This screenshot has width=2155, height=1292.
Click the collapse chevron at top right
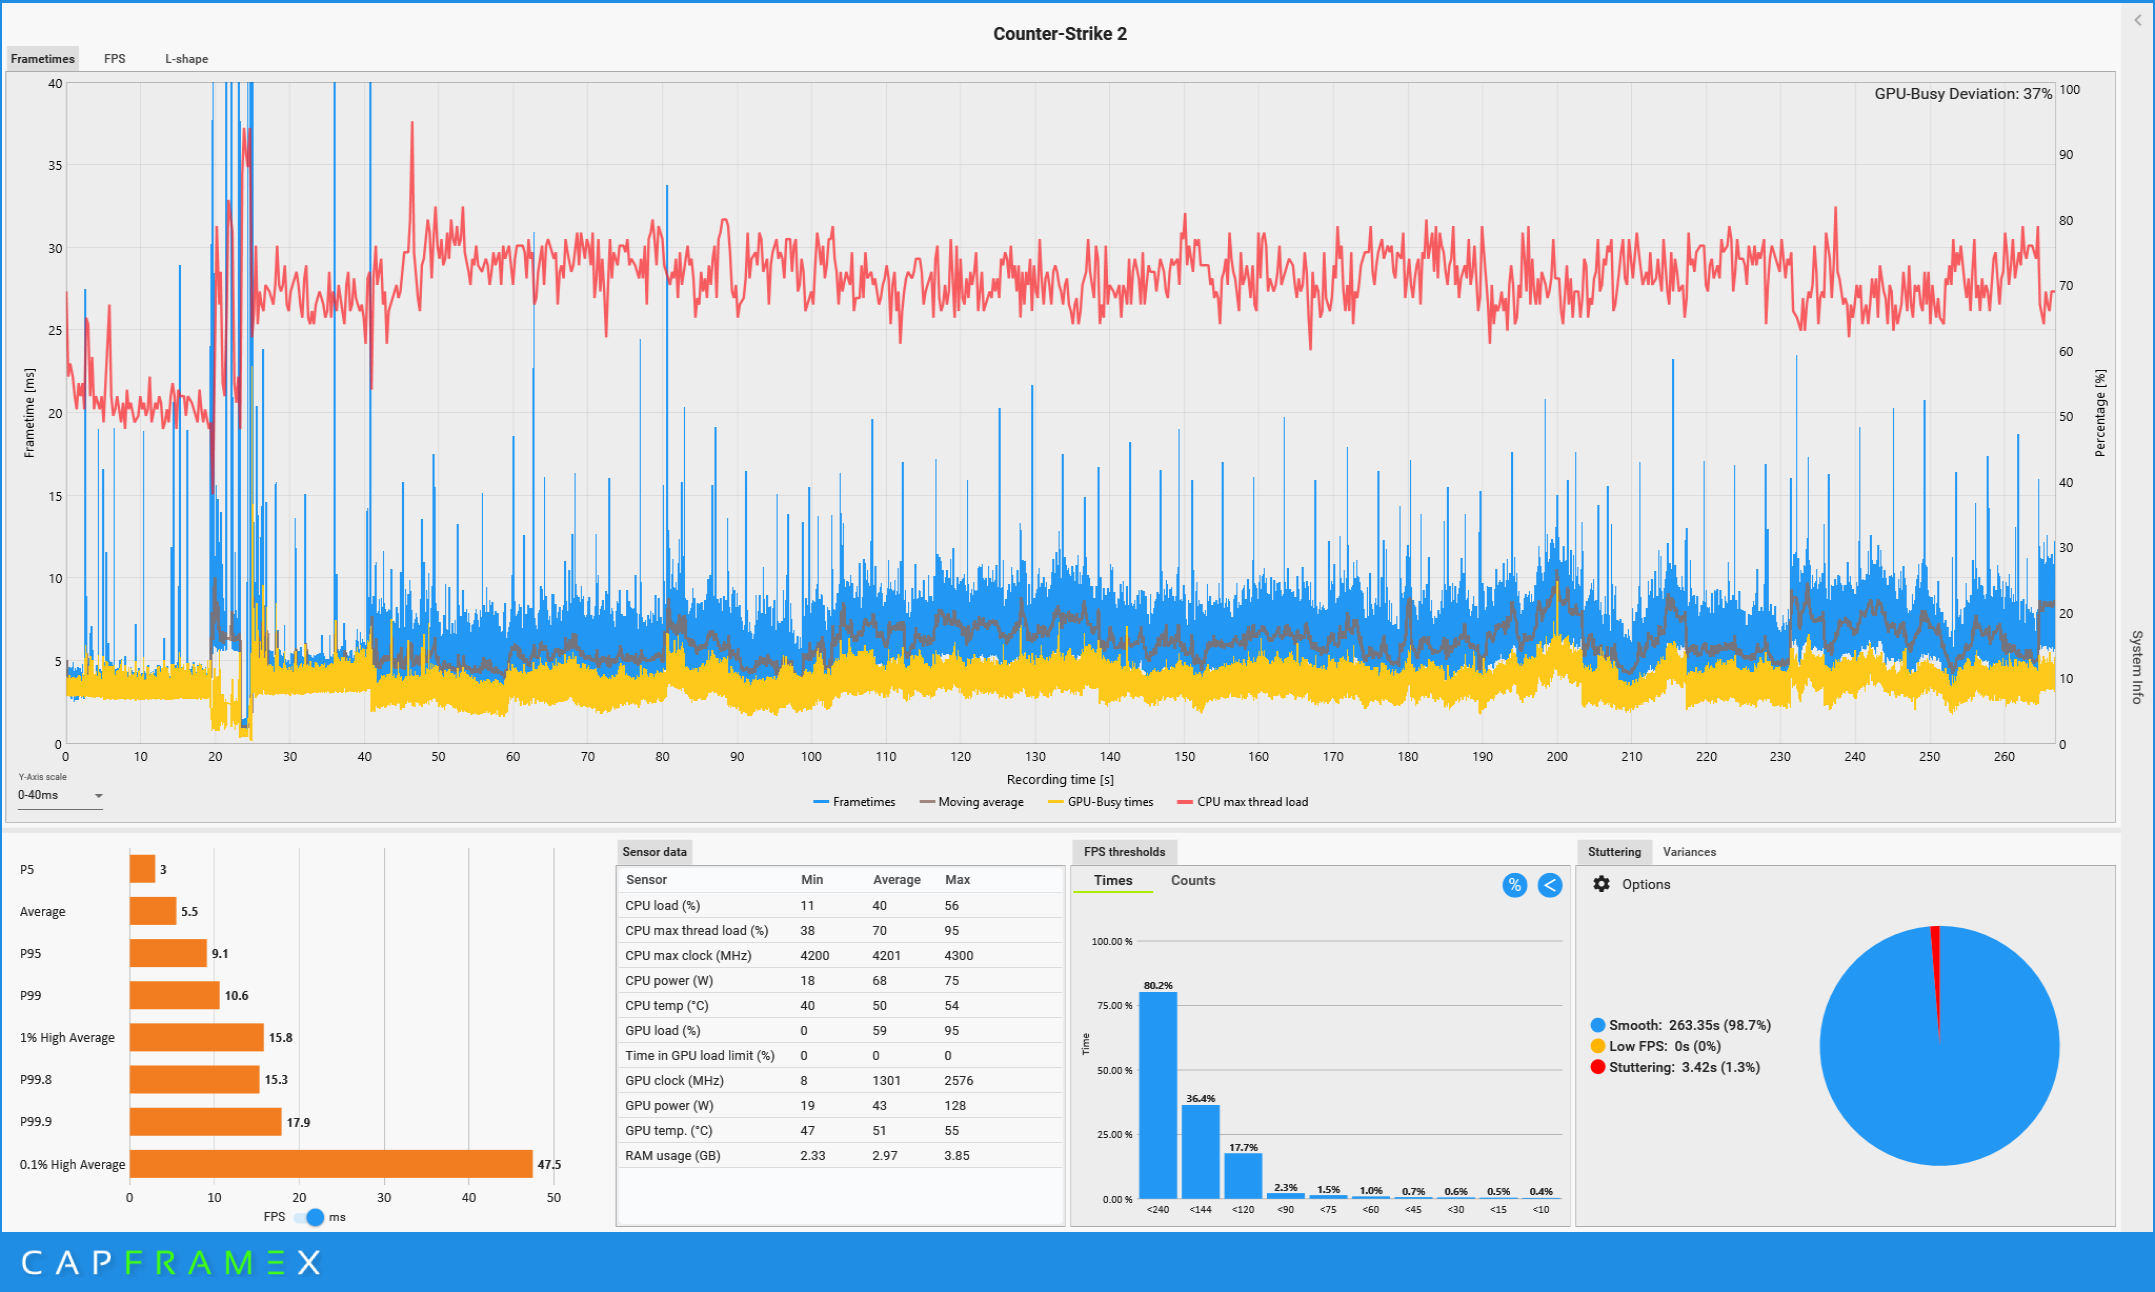(2138, 20)
